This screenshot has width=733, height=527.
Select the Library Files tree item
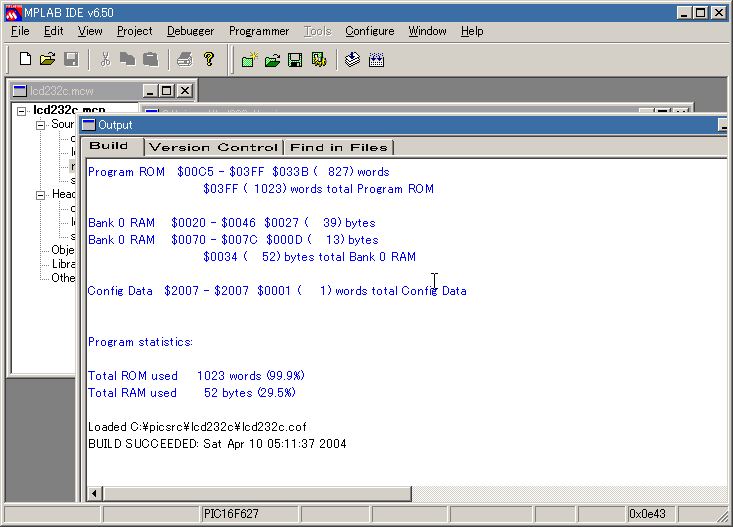(63, 264)
